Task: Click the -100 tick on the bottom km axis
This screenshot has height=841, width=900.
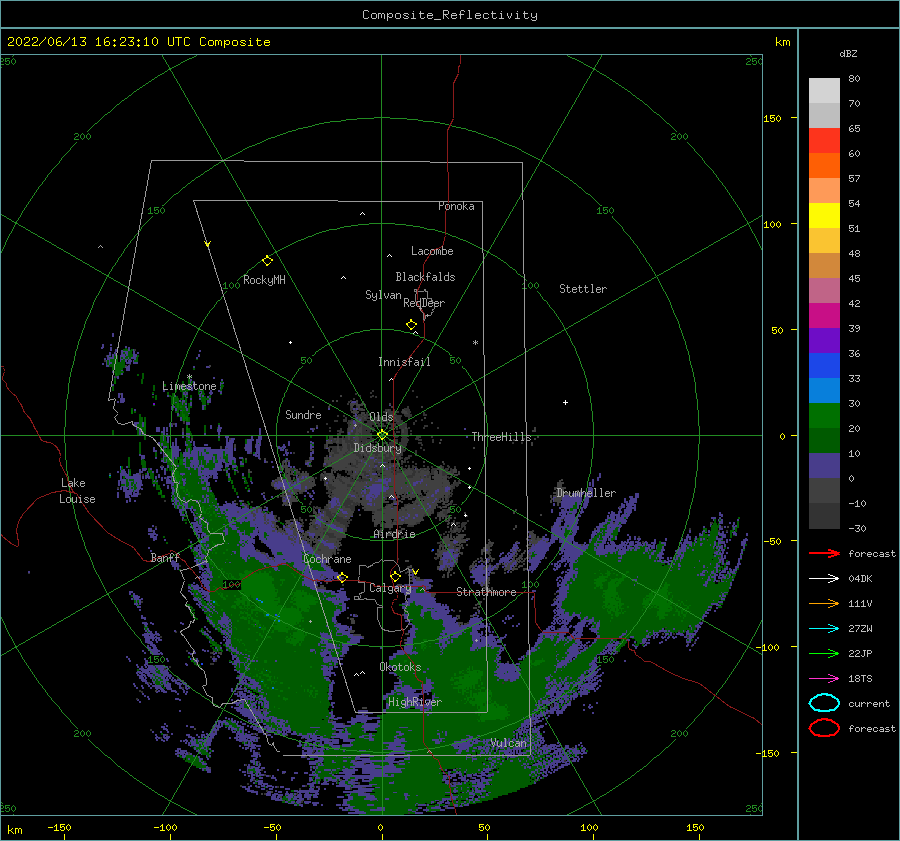Action: tap(165, 827)
